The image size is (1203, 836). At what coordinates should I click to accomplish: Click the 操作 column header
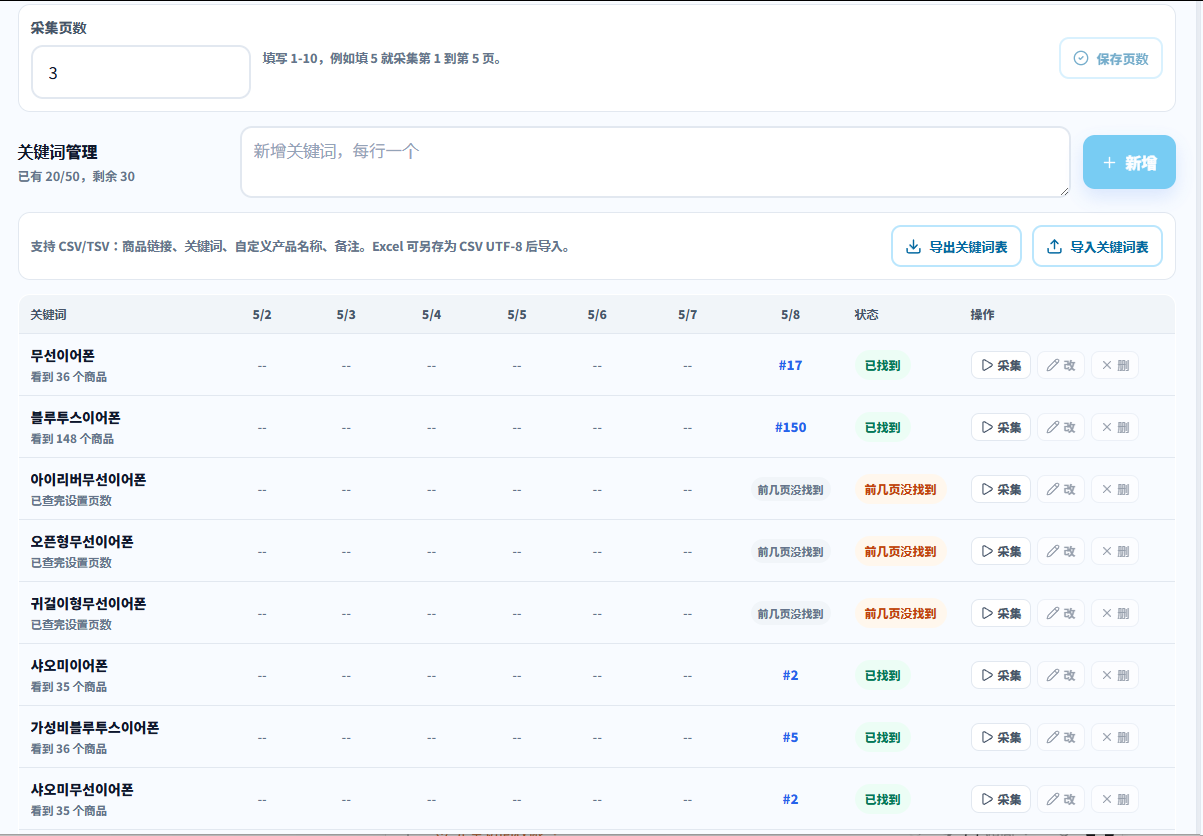(983, 314)
